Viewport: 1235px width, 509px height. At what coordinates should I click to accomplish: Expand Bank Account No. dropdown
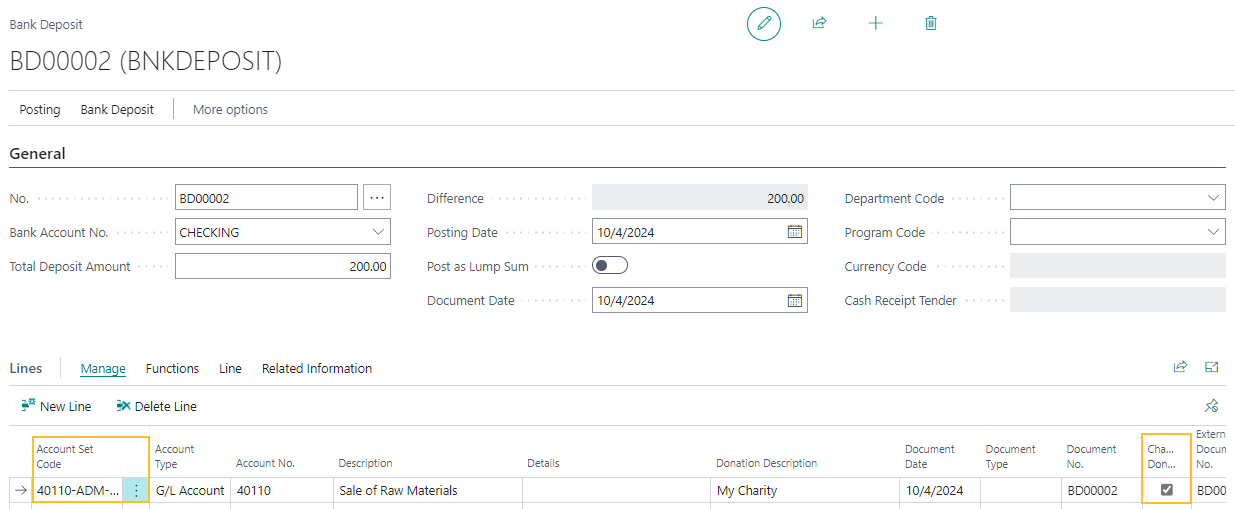point(378,232)
